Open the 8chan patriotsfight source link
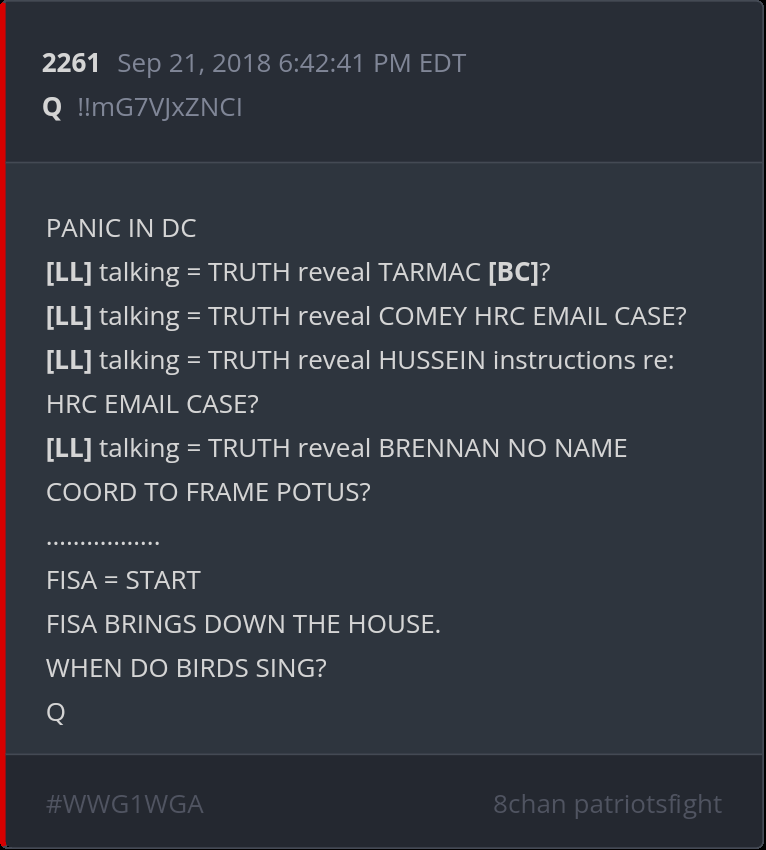Screen dimensions: 766x850 [607, 804]
